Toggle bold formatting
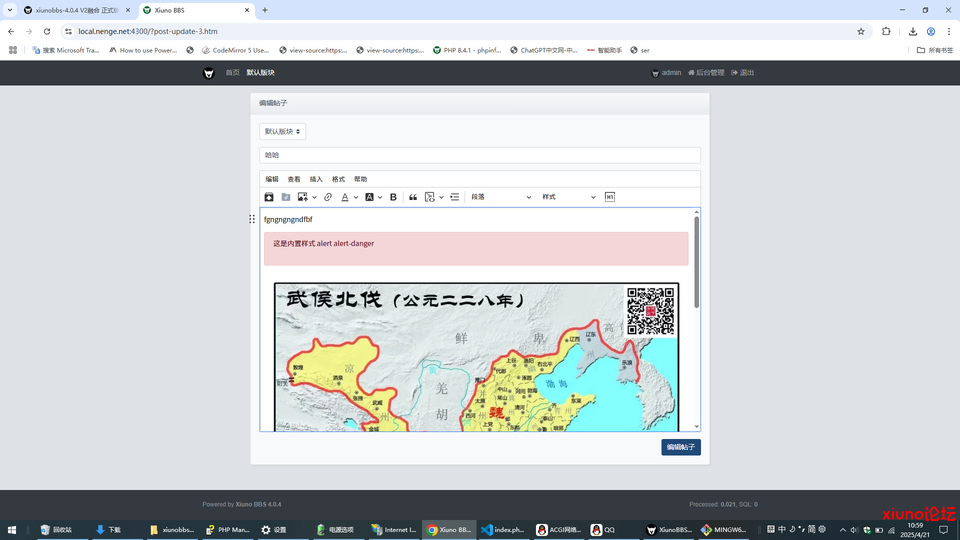Screen dimensions: 960x540 tap(394, 197)
